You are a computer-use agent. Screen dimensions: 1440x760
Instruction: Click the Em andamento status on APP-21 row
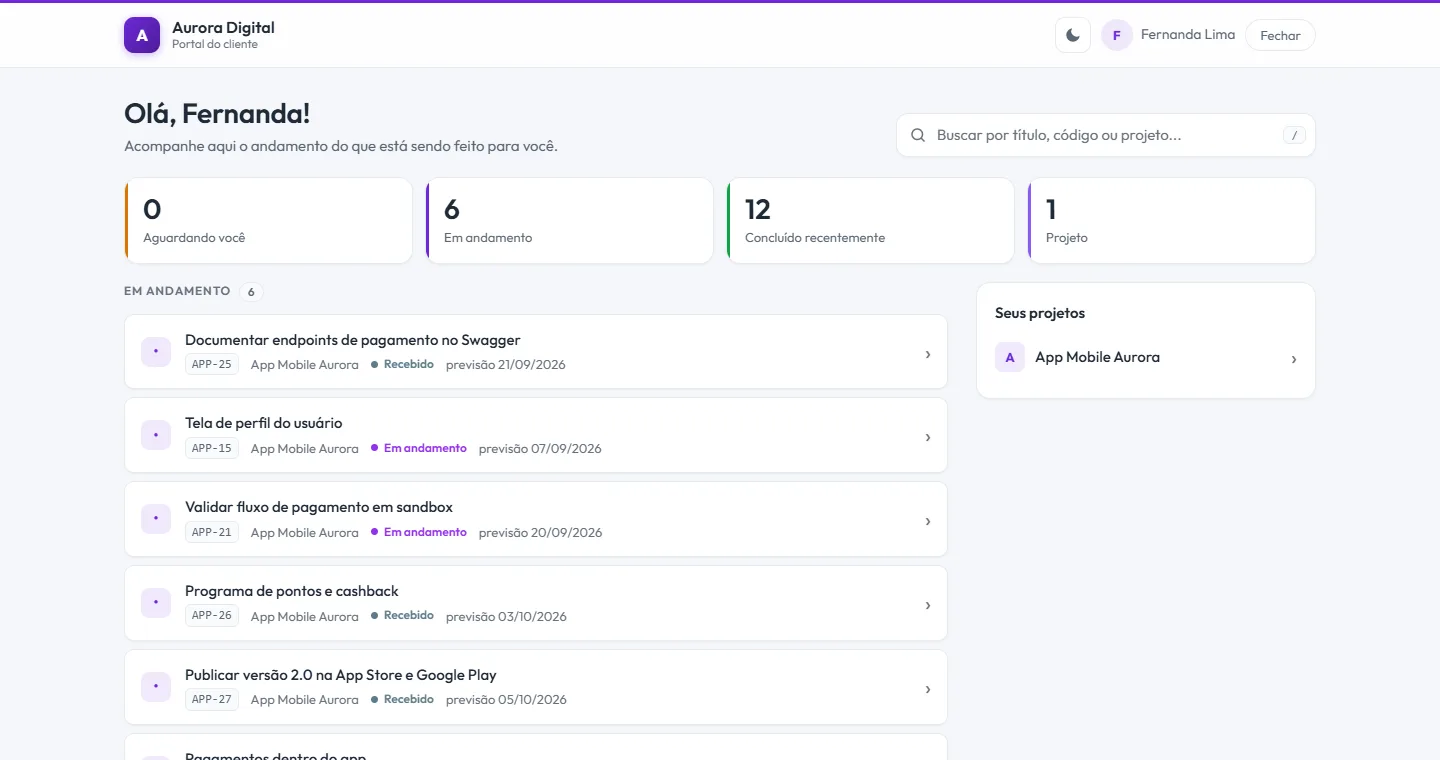[419, 532]
